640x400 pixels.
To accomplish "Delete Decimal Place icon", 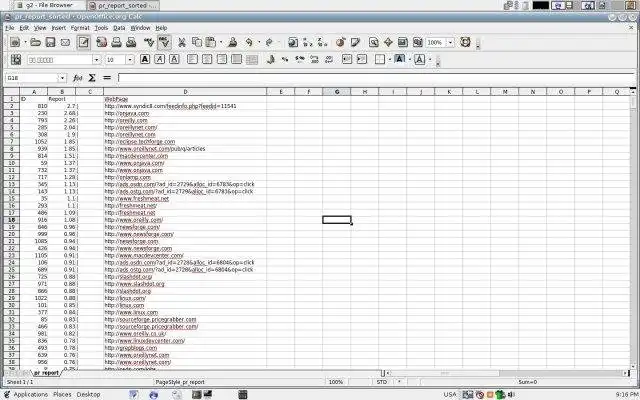I will (x=329, y=60).
